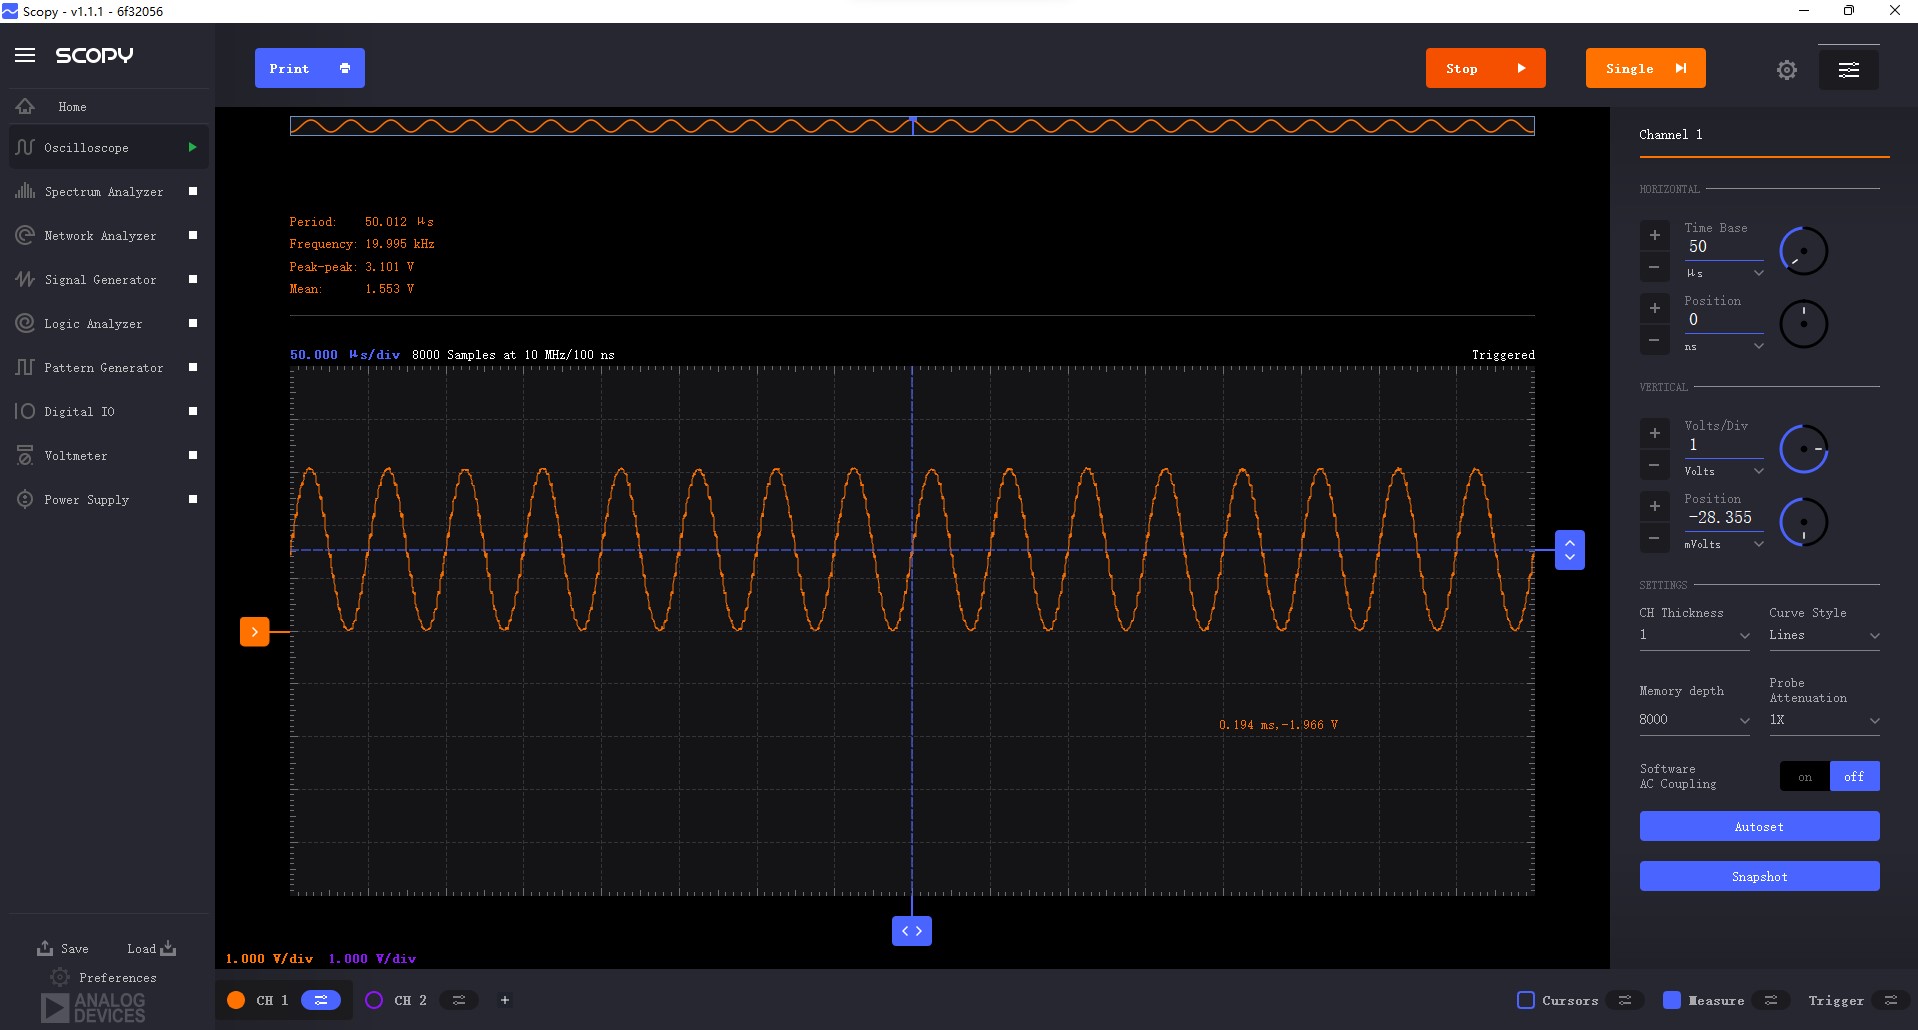The image size is (1918, 1030).
Task: Decrease Time Base with minus button
Action: [x=1655, y=267]
